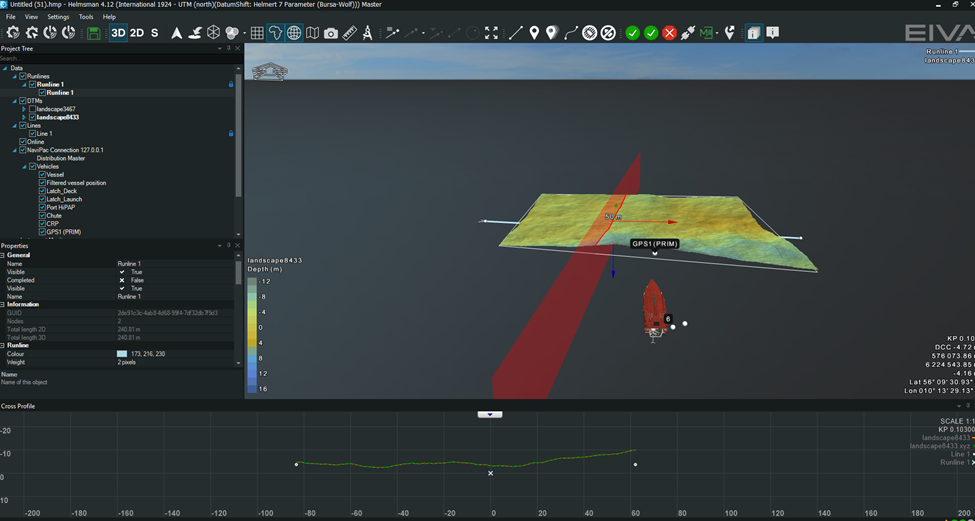Click the Runline colour swatch 173, 216, 230
Image resolution: width=975 pixels, height=521 pixels.
click(122, 354)
